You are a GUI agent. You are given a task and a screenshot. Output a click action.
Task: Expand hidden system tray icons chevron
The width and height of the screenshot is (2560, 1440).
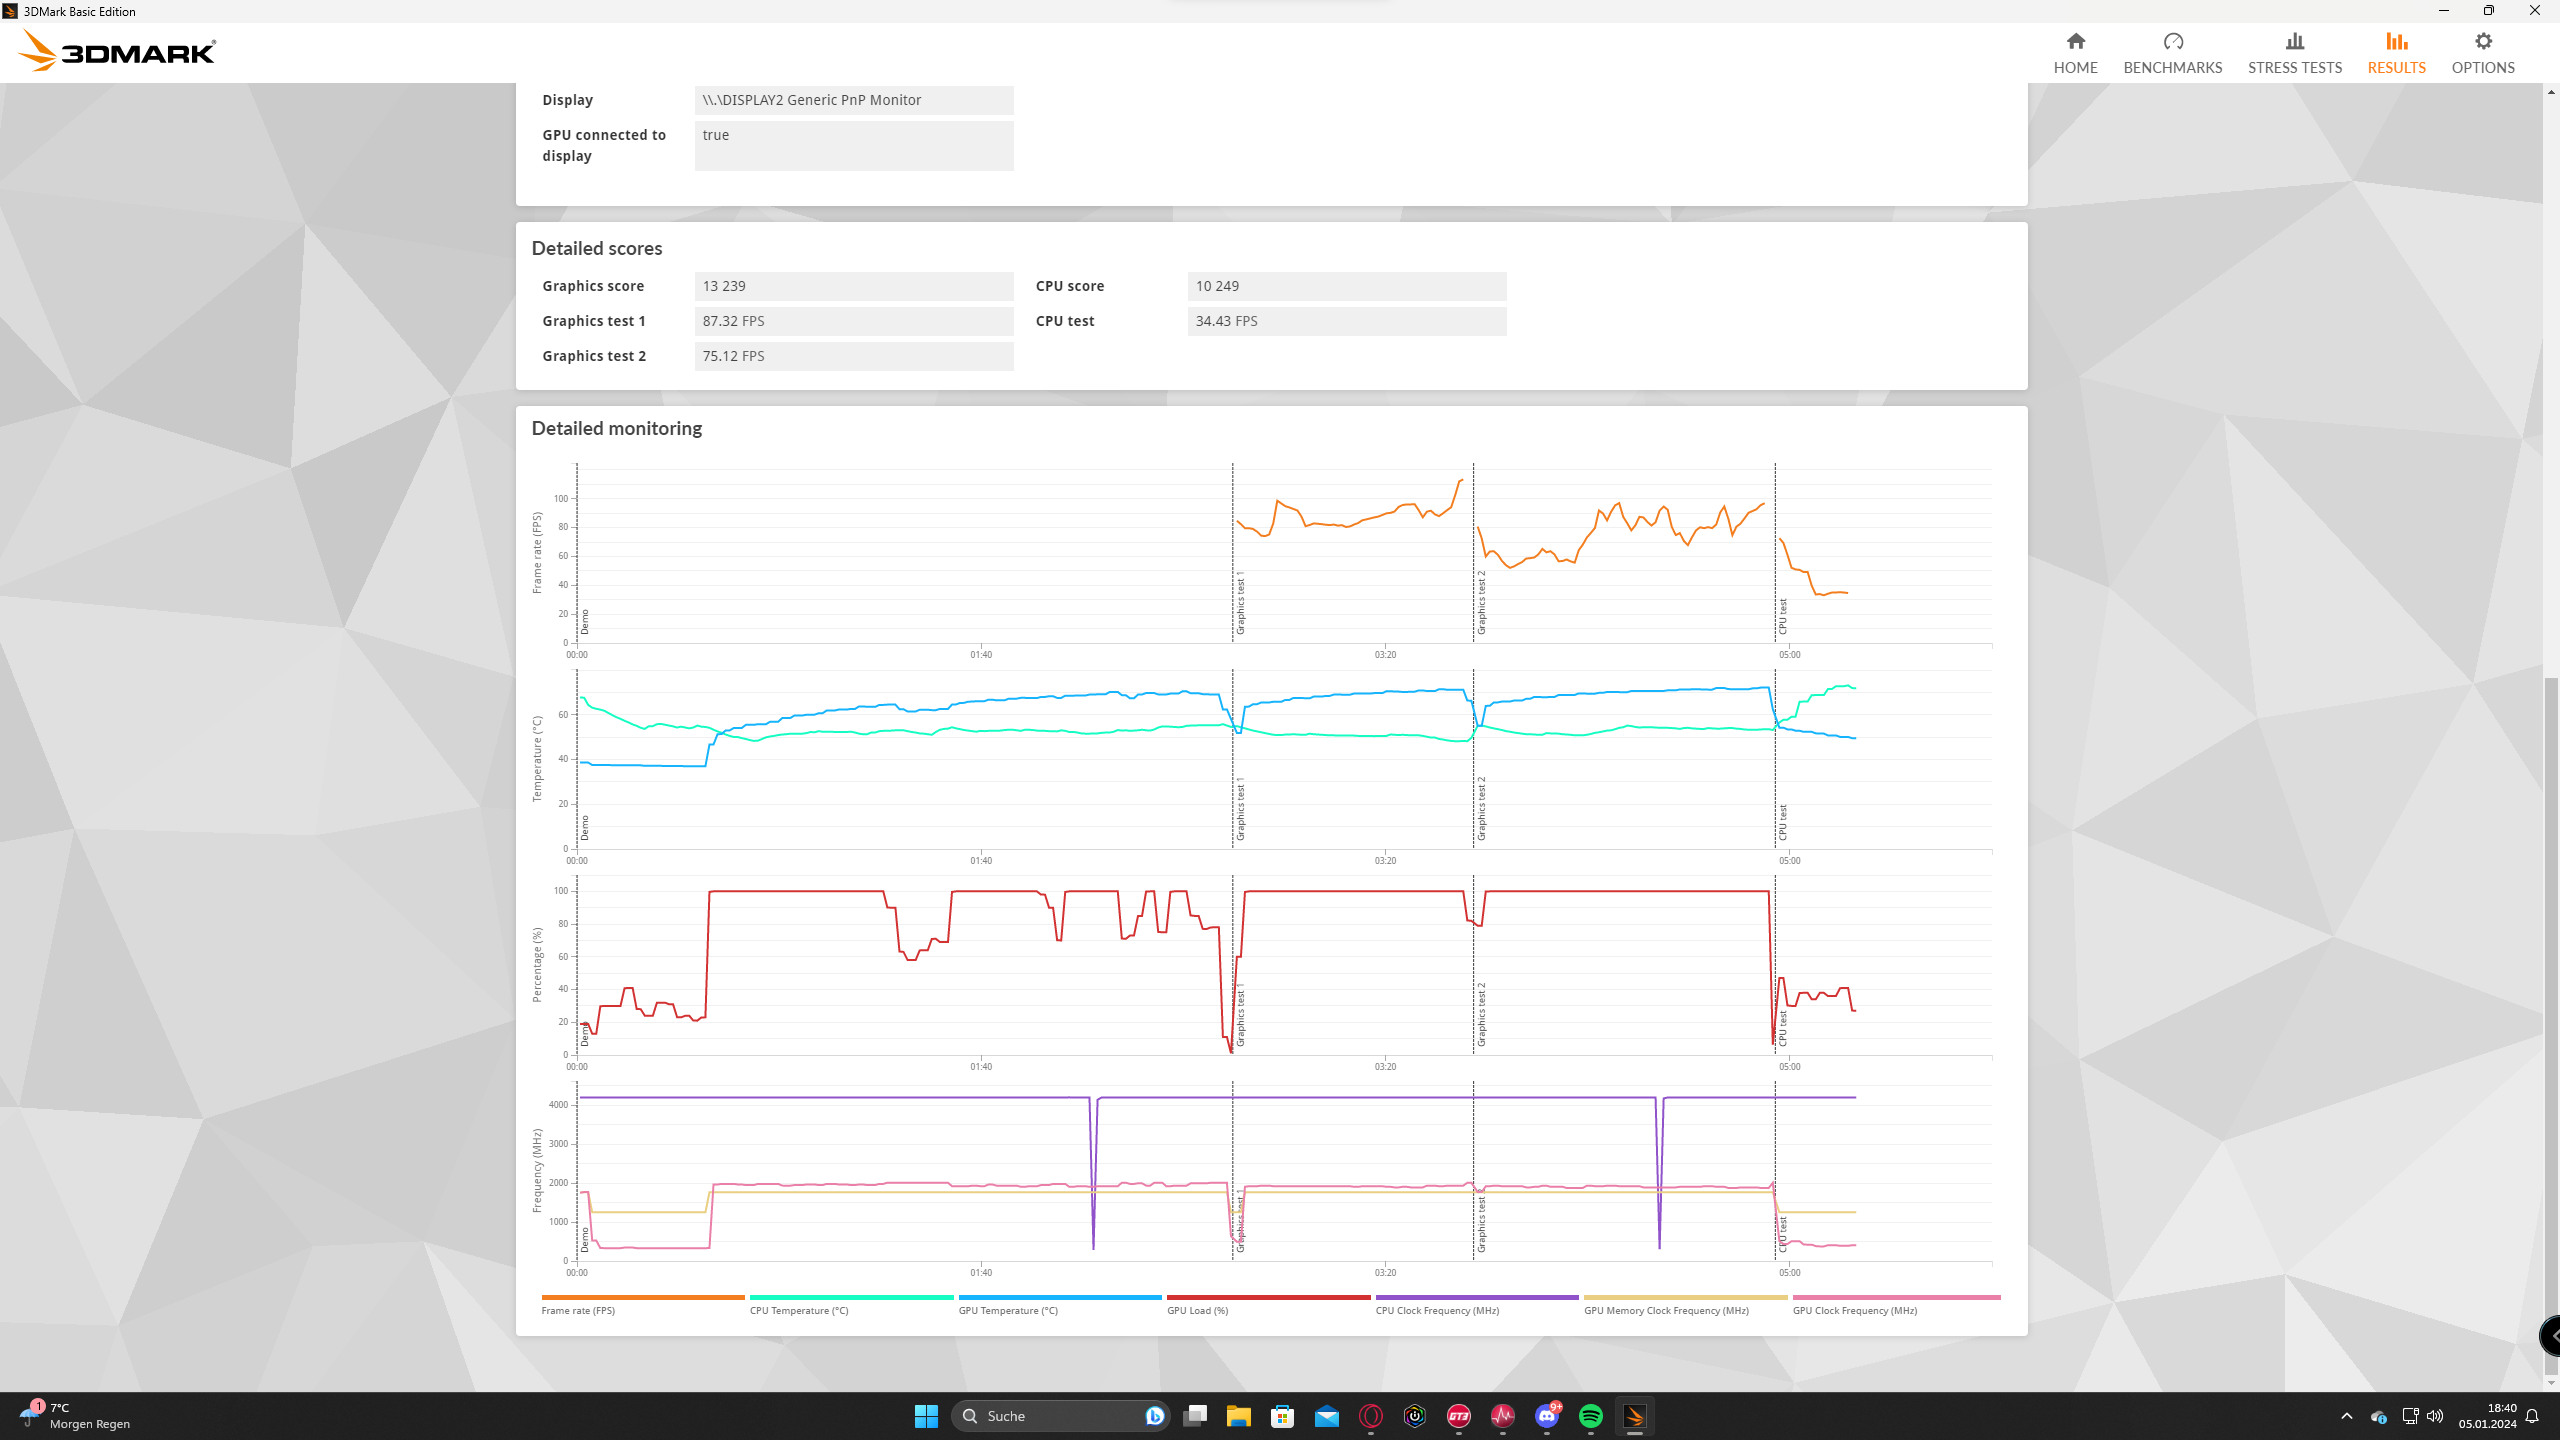click(2346, 1416)
